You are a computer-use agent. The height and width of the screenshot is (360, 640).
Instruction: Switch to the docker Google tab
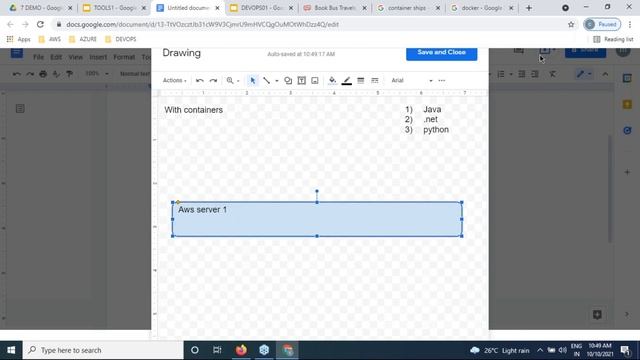point(482,8)
